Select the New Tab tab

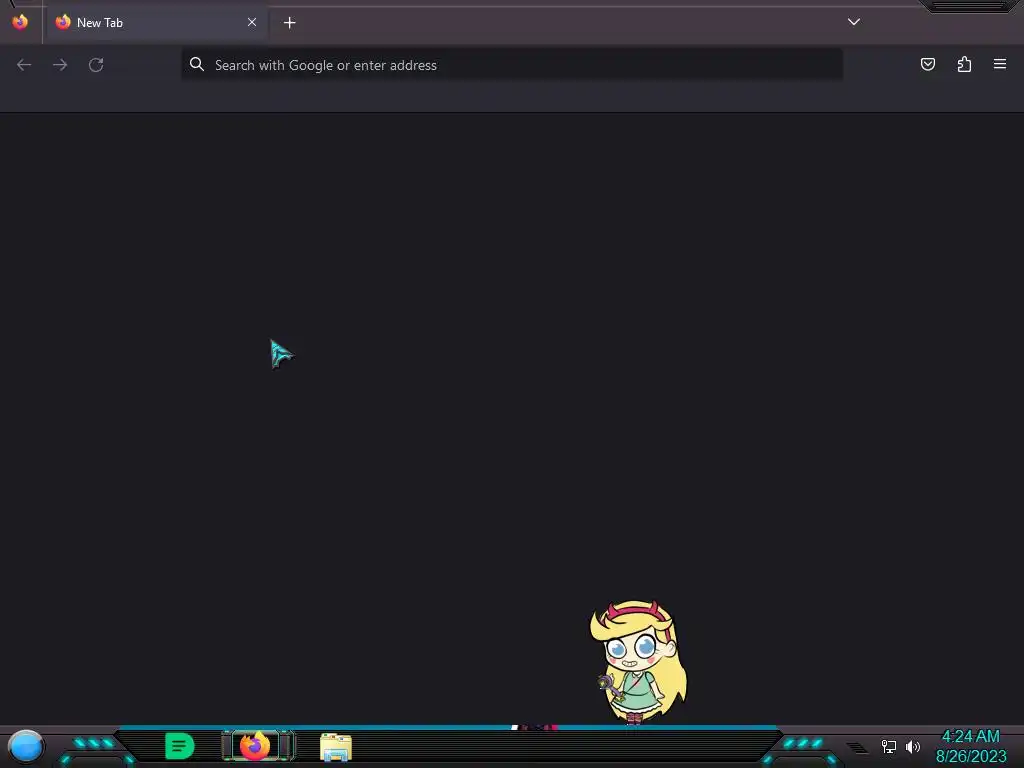click(157, 22)
